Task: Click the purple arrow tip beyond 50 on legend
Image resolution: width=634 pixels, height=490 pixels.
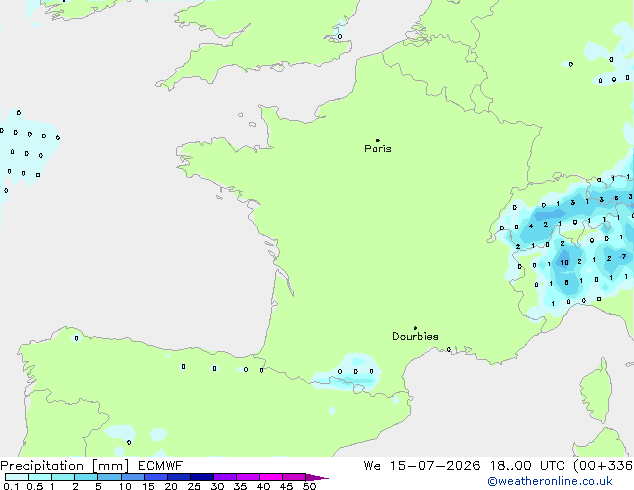Action: point(317,477)
